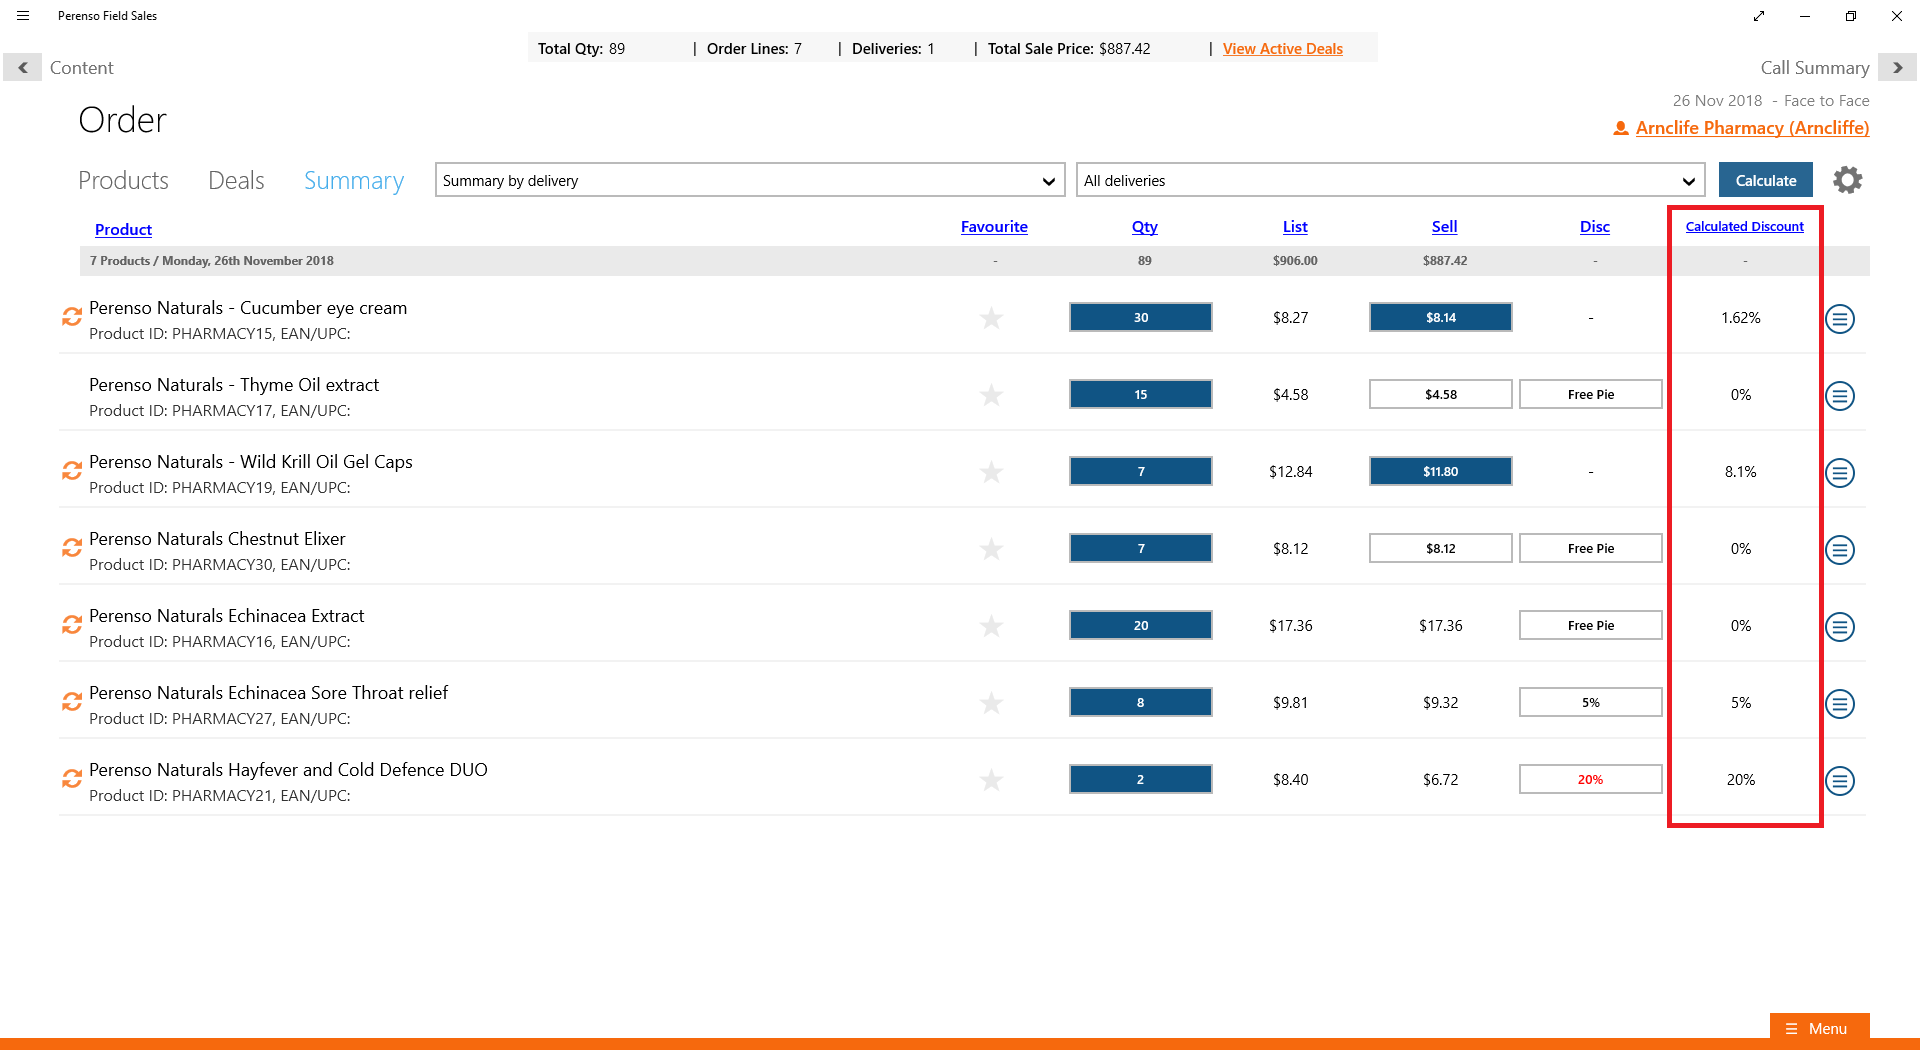Favourite the Chestnut Elixer product

click(x=991, y=549)
